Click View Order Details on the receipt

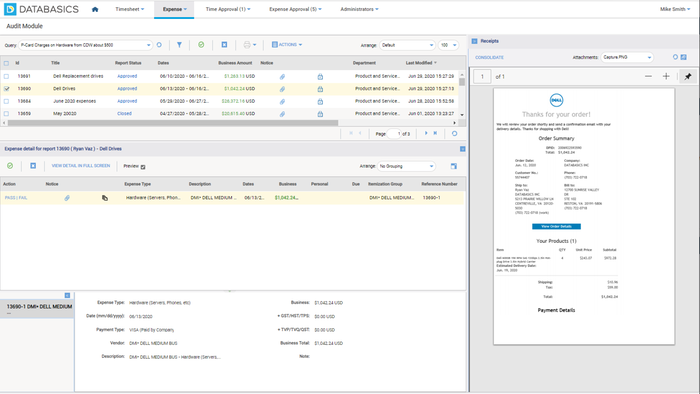[x=556, y=226]
